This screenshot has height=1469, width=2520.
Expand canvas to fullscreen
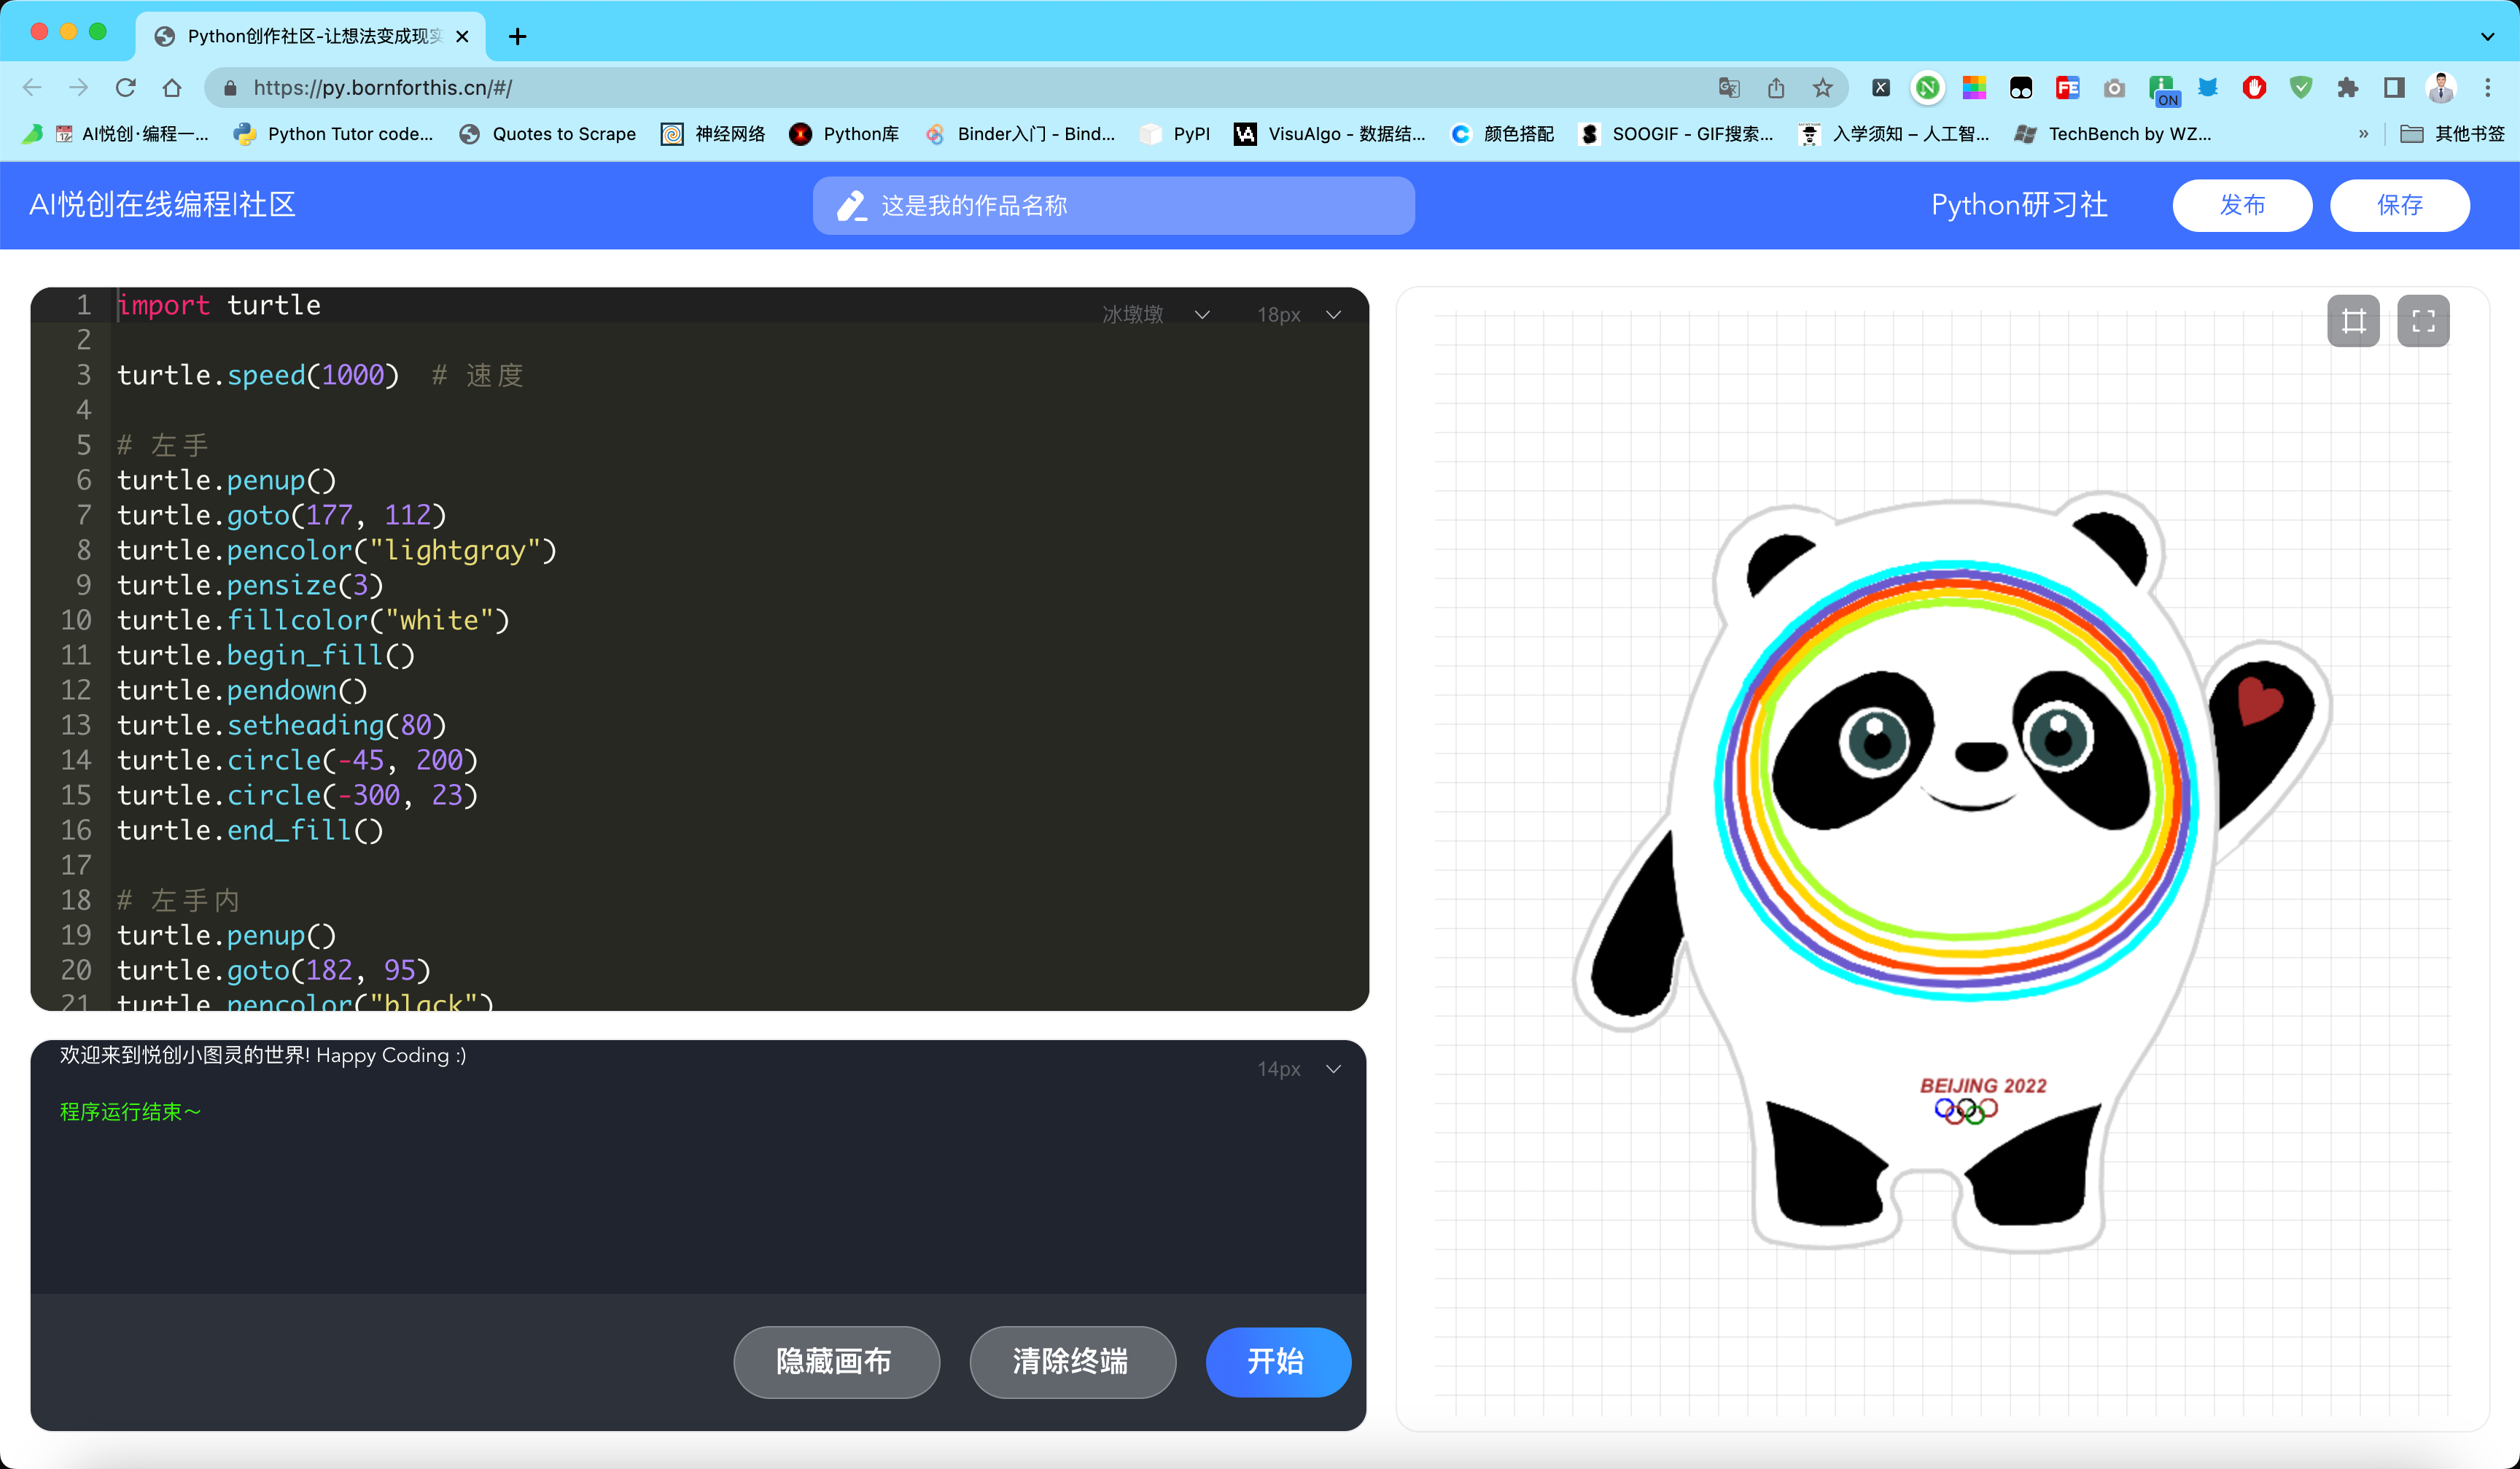coord(2424,321)
